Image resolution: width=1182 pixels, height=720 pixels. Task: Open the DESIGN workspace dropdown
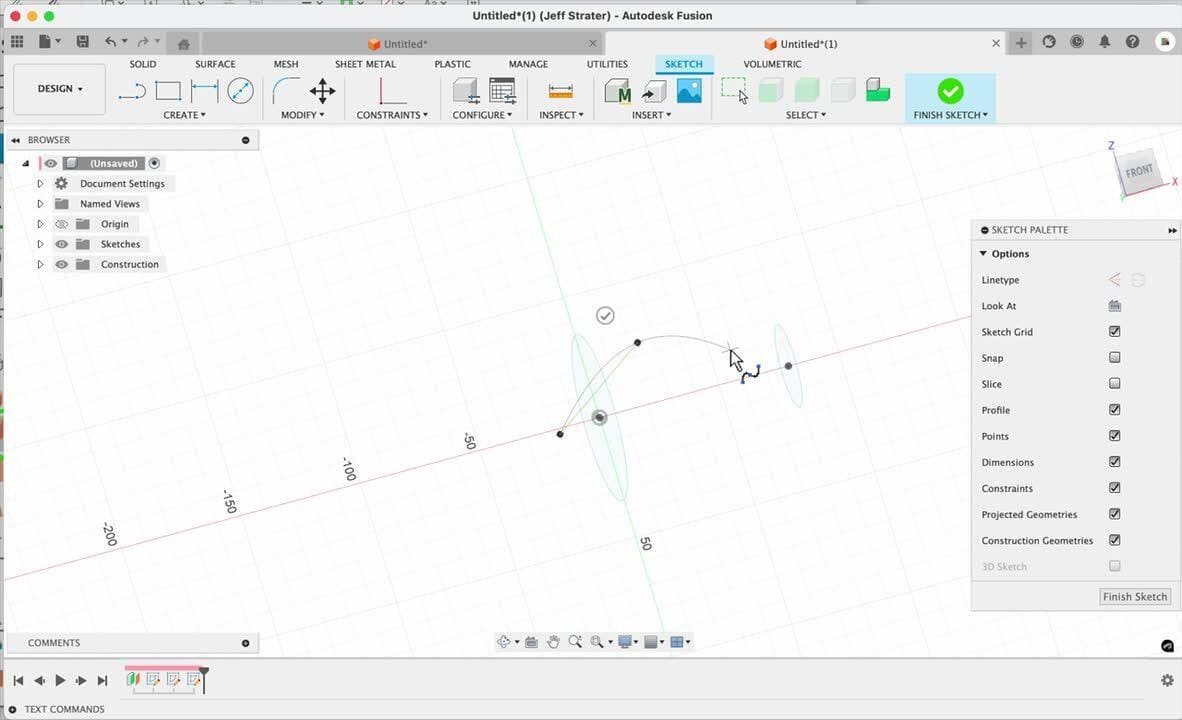pyautogui.click(x=60, y=89)
